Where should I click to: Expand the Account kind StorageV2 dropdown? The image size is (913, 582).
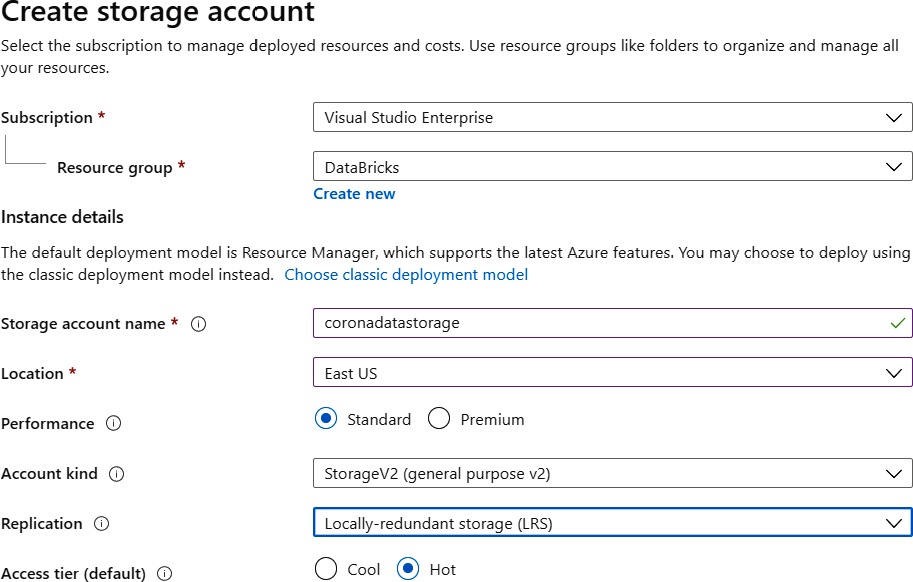[612, 473]
